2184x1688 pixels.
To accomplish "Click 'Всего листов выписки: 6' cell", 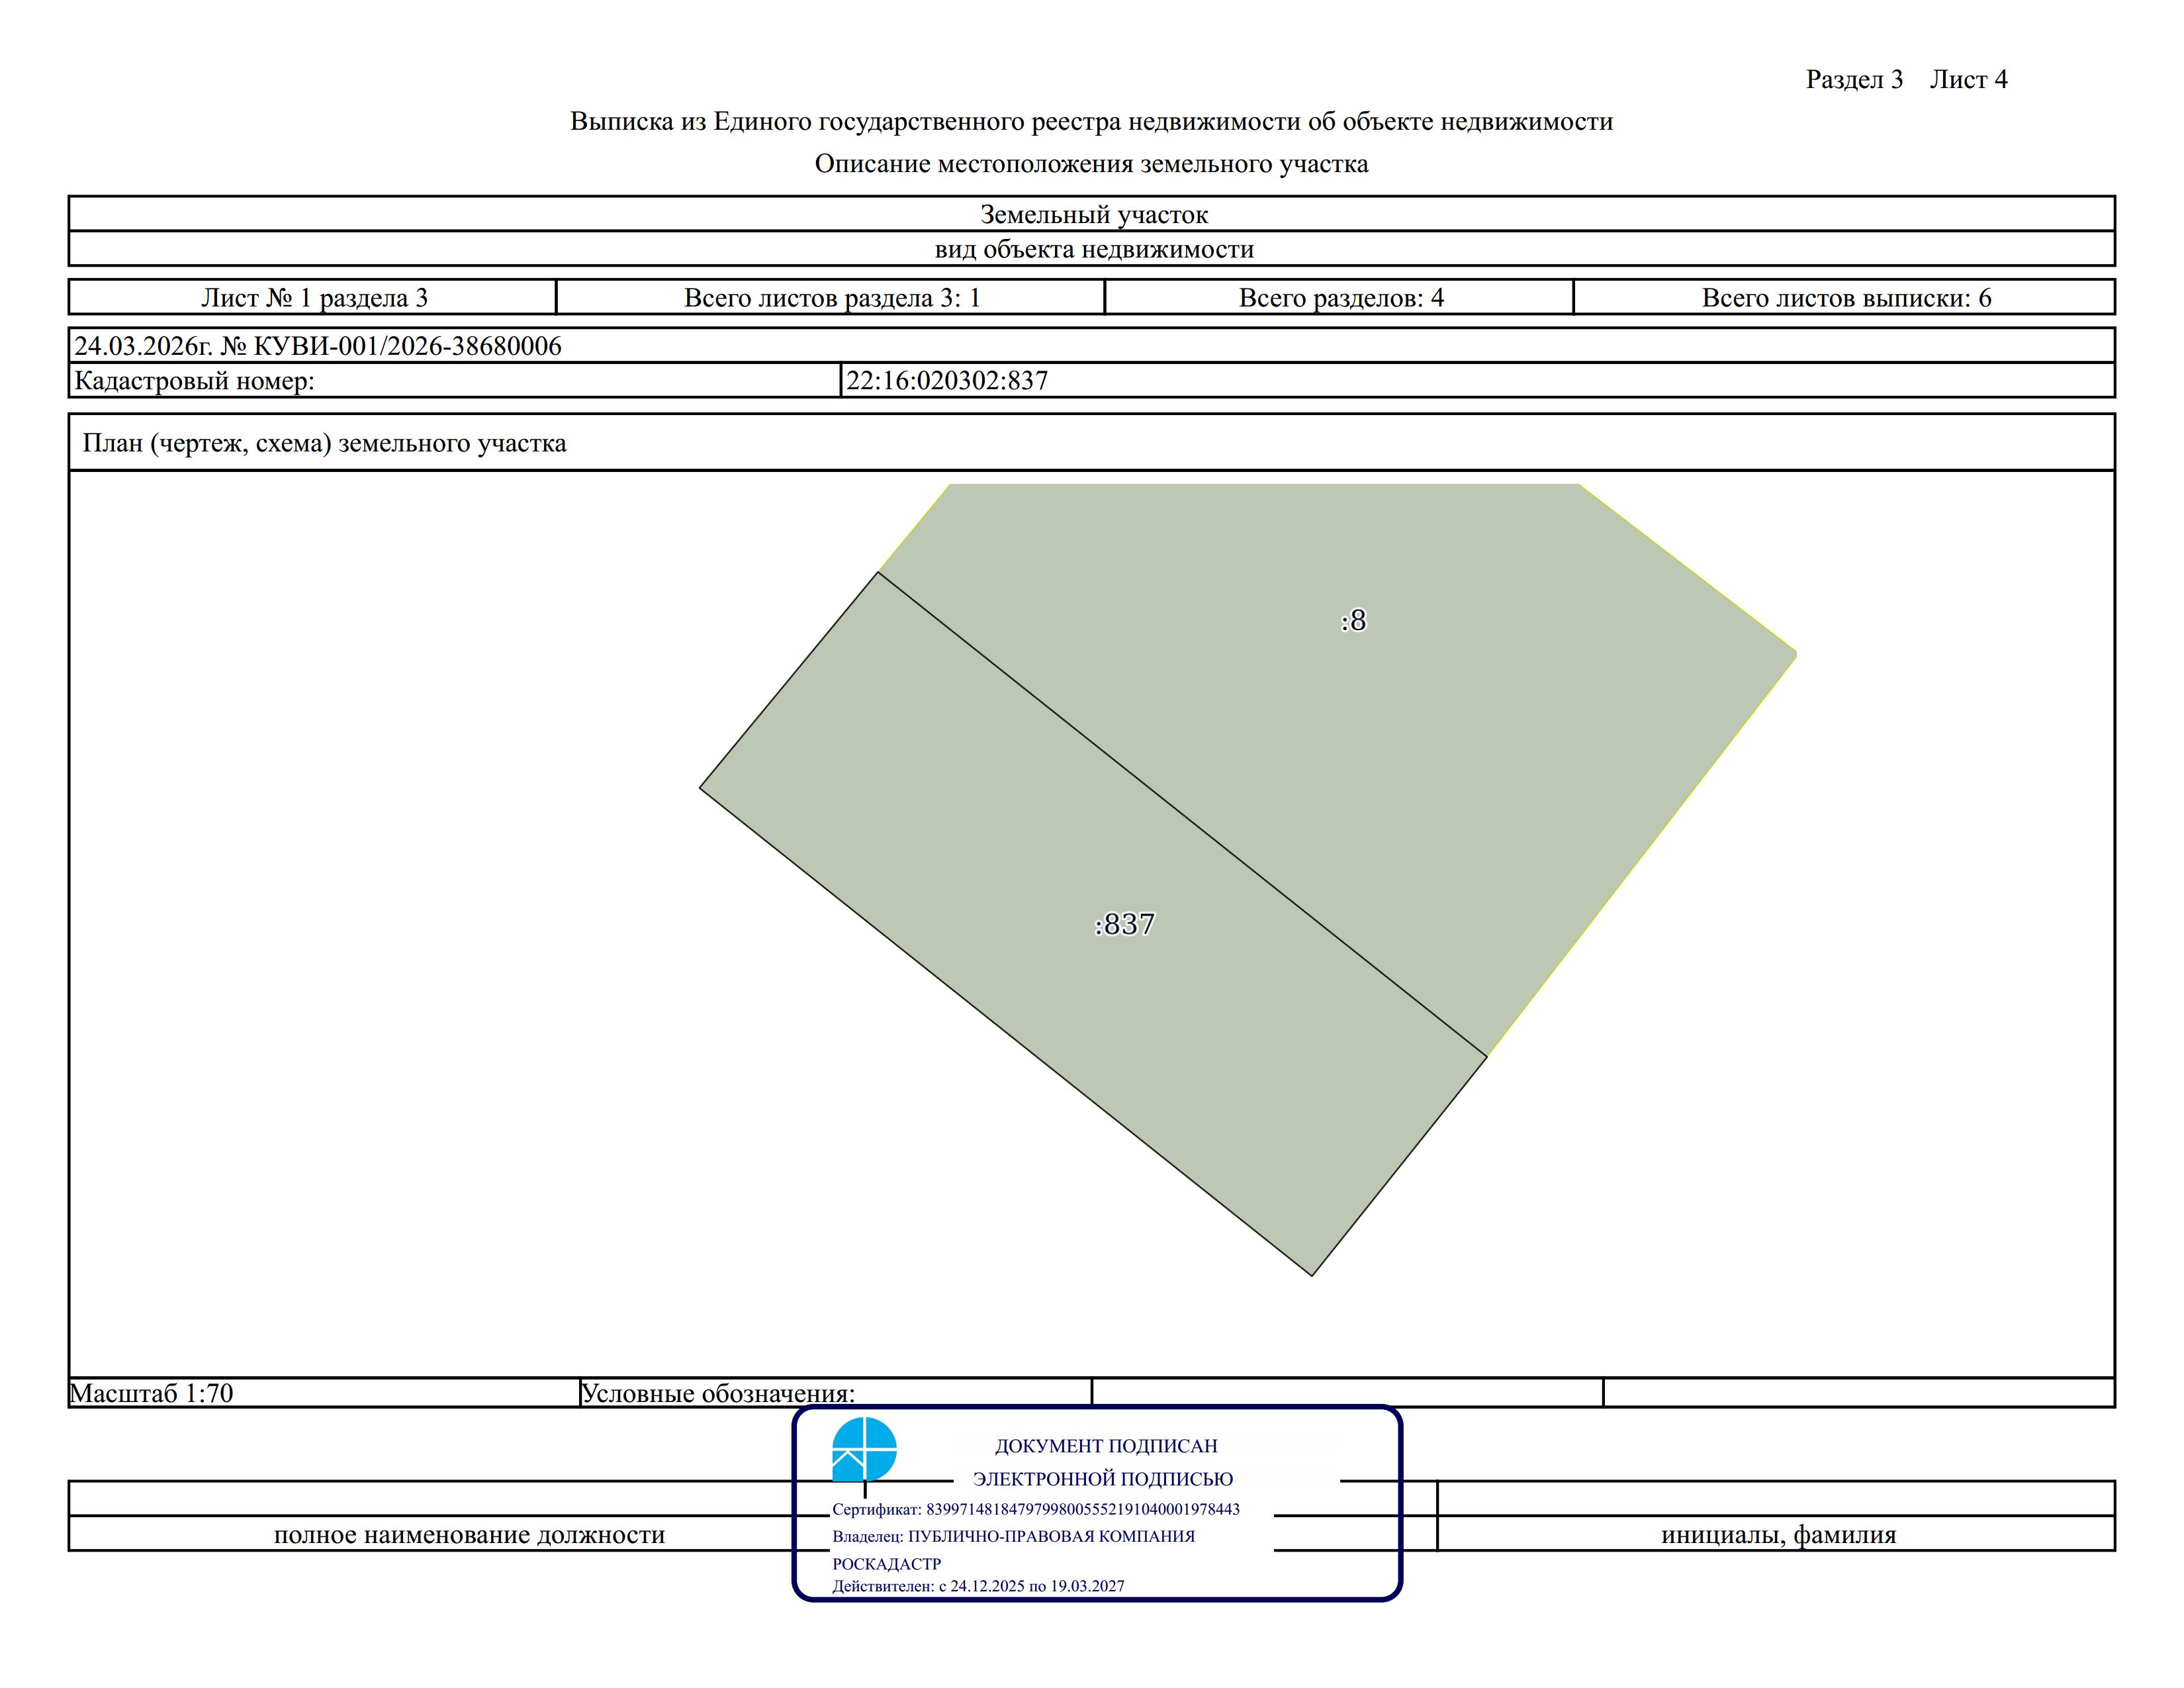I will tap(1845, 297).
